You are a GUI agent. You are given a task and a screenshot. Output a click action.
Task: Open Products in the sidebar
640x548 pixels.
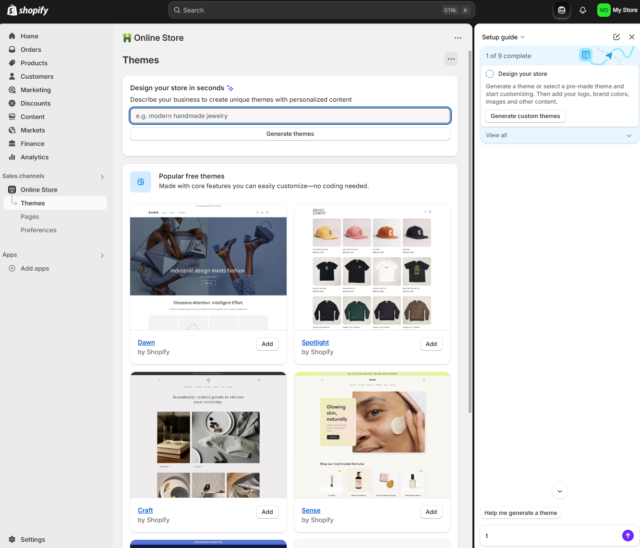click(x=34, y=63)
